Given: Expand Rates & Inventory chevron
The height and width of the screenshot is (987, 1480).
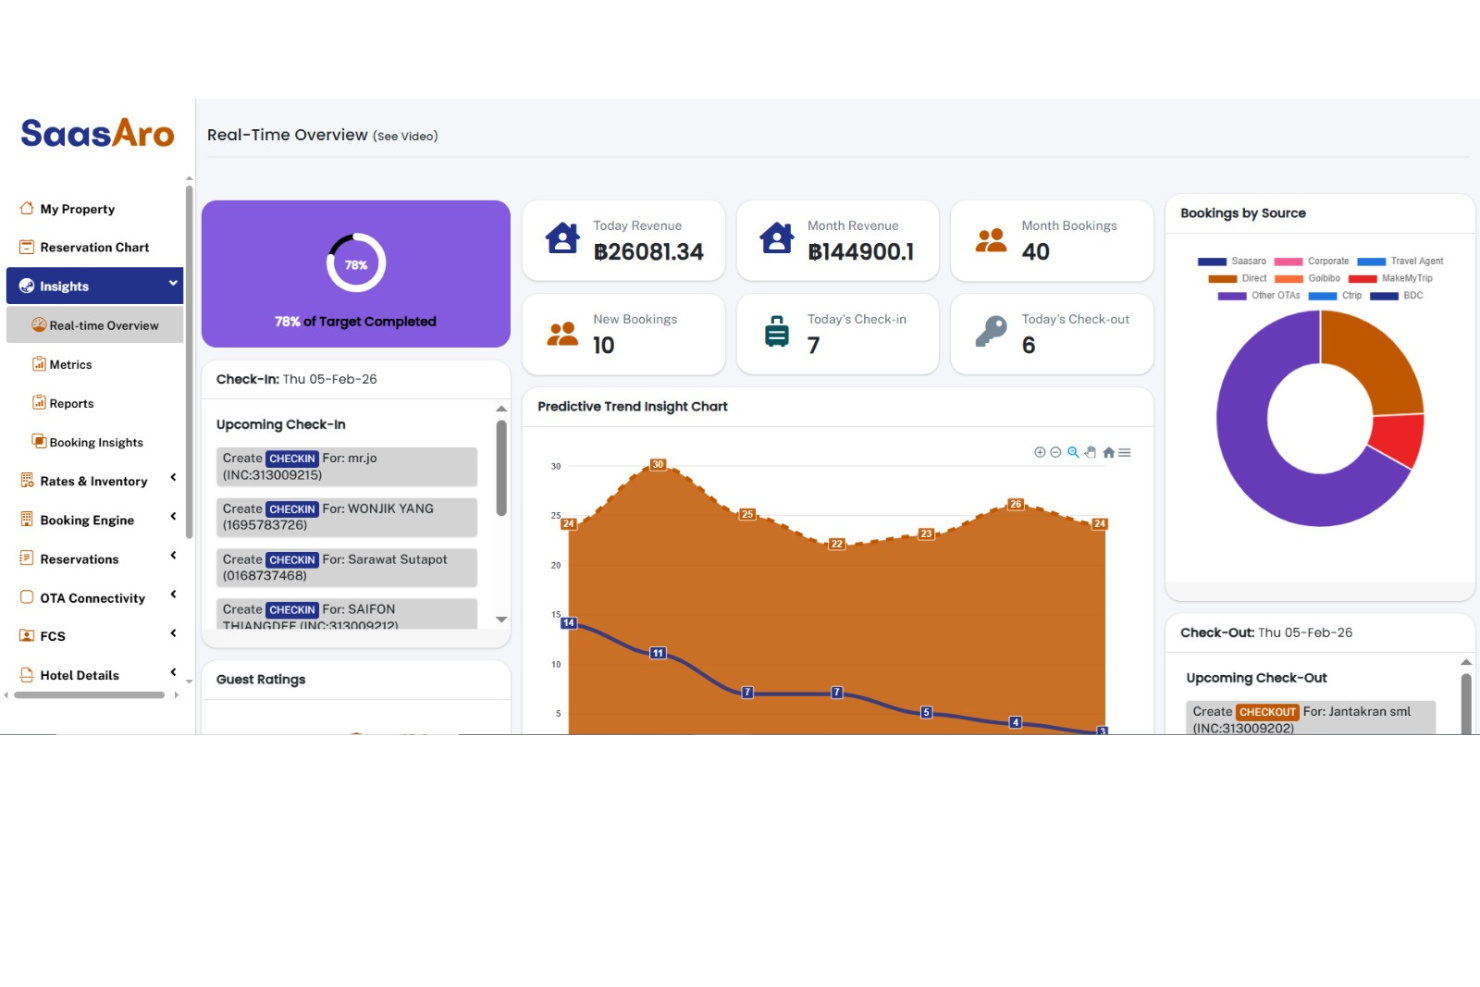Looking at the screenshot, I should (x=173, y=478).
